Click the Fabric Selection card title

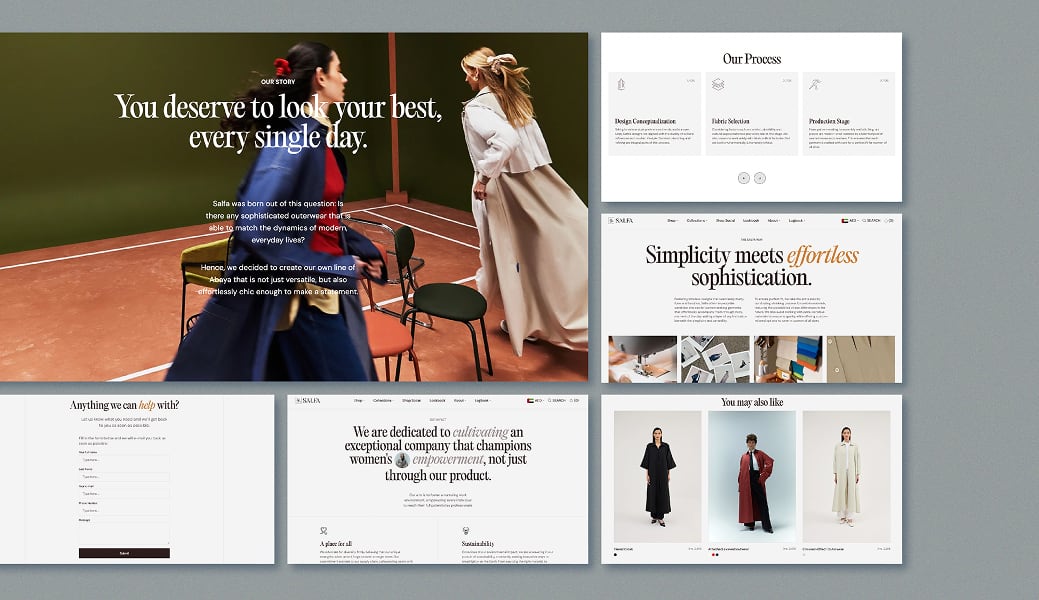point(730,121)
